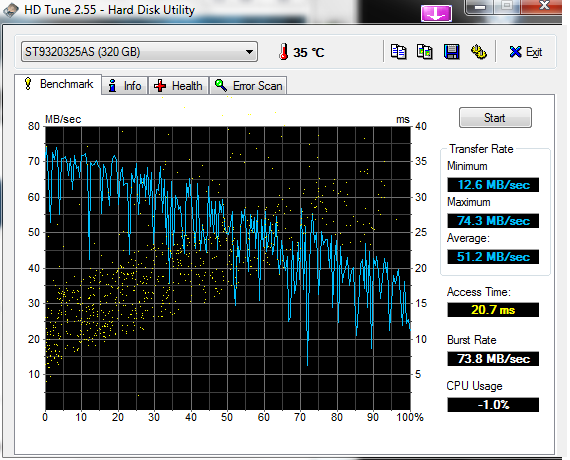570x460 pixels.
Task: Click the HD Tune application icon in title bar
Action: (11, 10)
